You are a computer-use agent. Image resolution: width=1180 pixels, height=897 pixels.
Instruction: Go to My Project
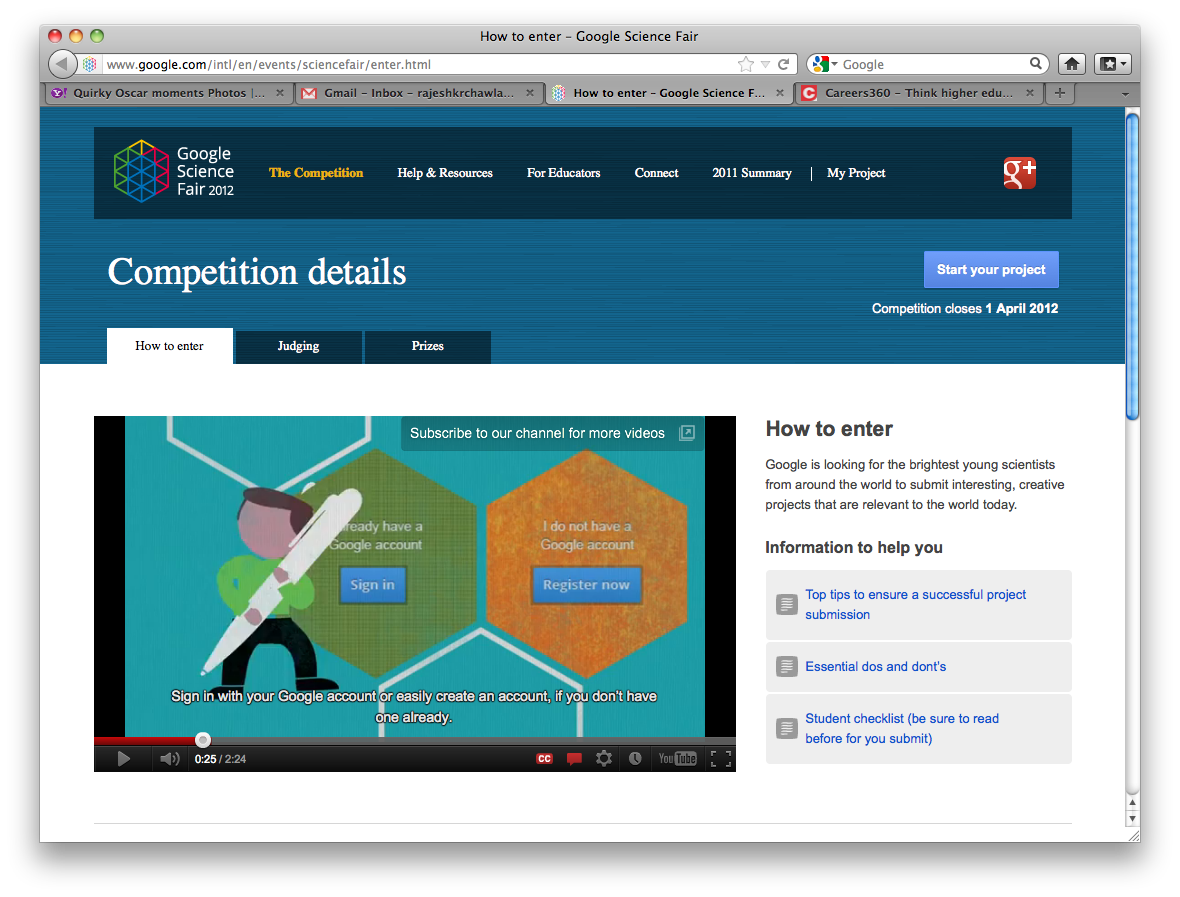click(x=856, y=172)
